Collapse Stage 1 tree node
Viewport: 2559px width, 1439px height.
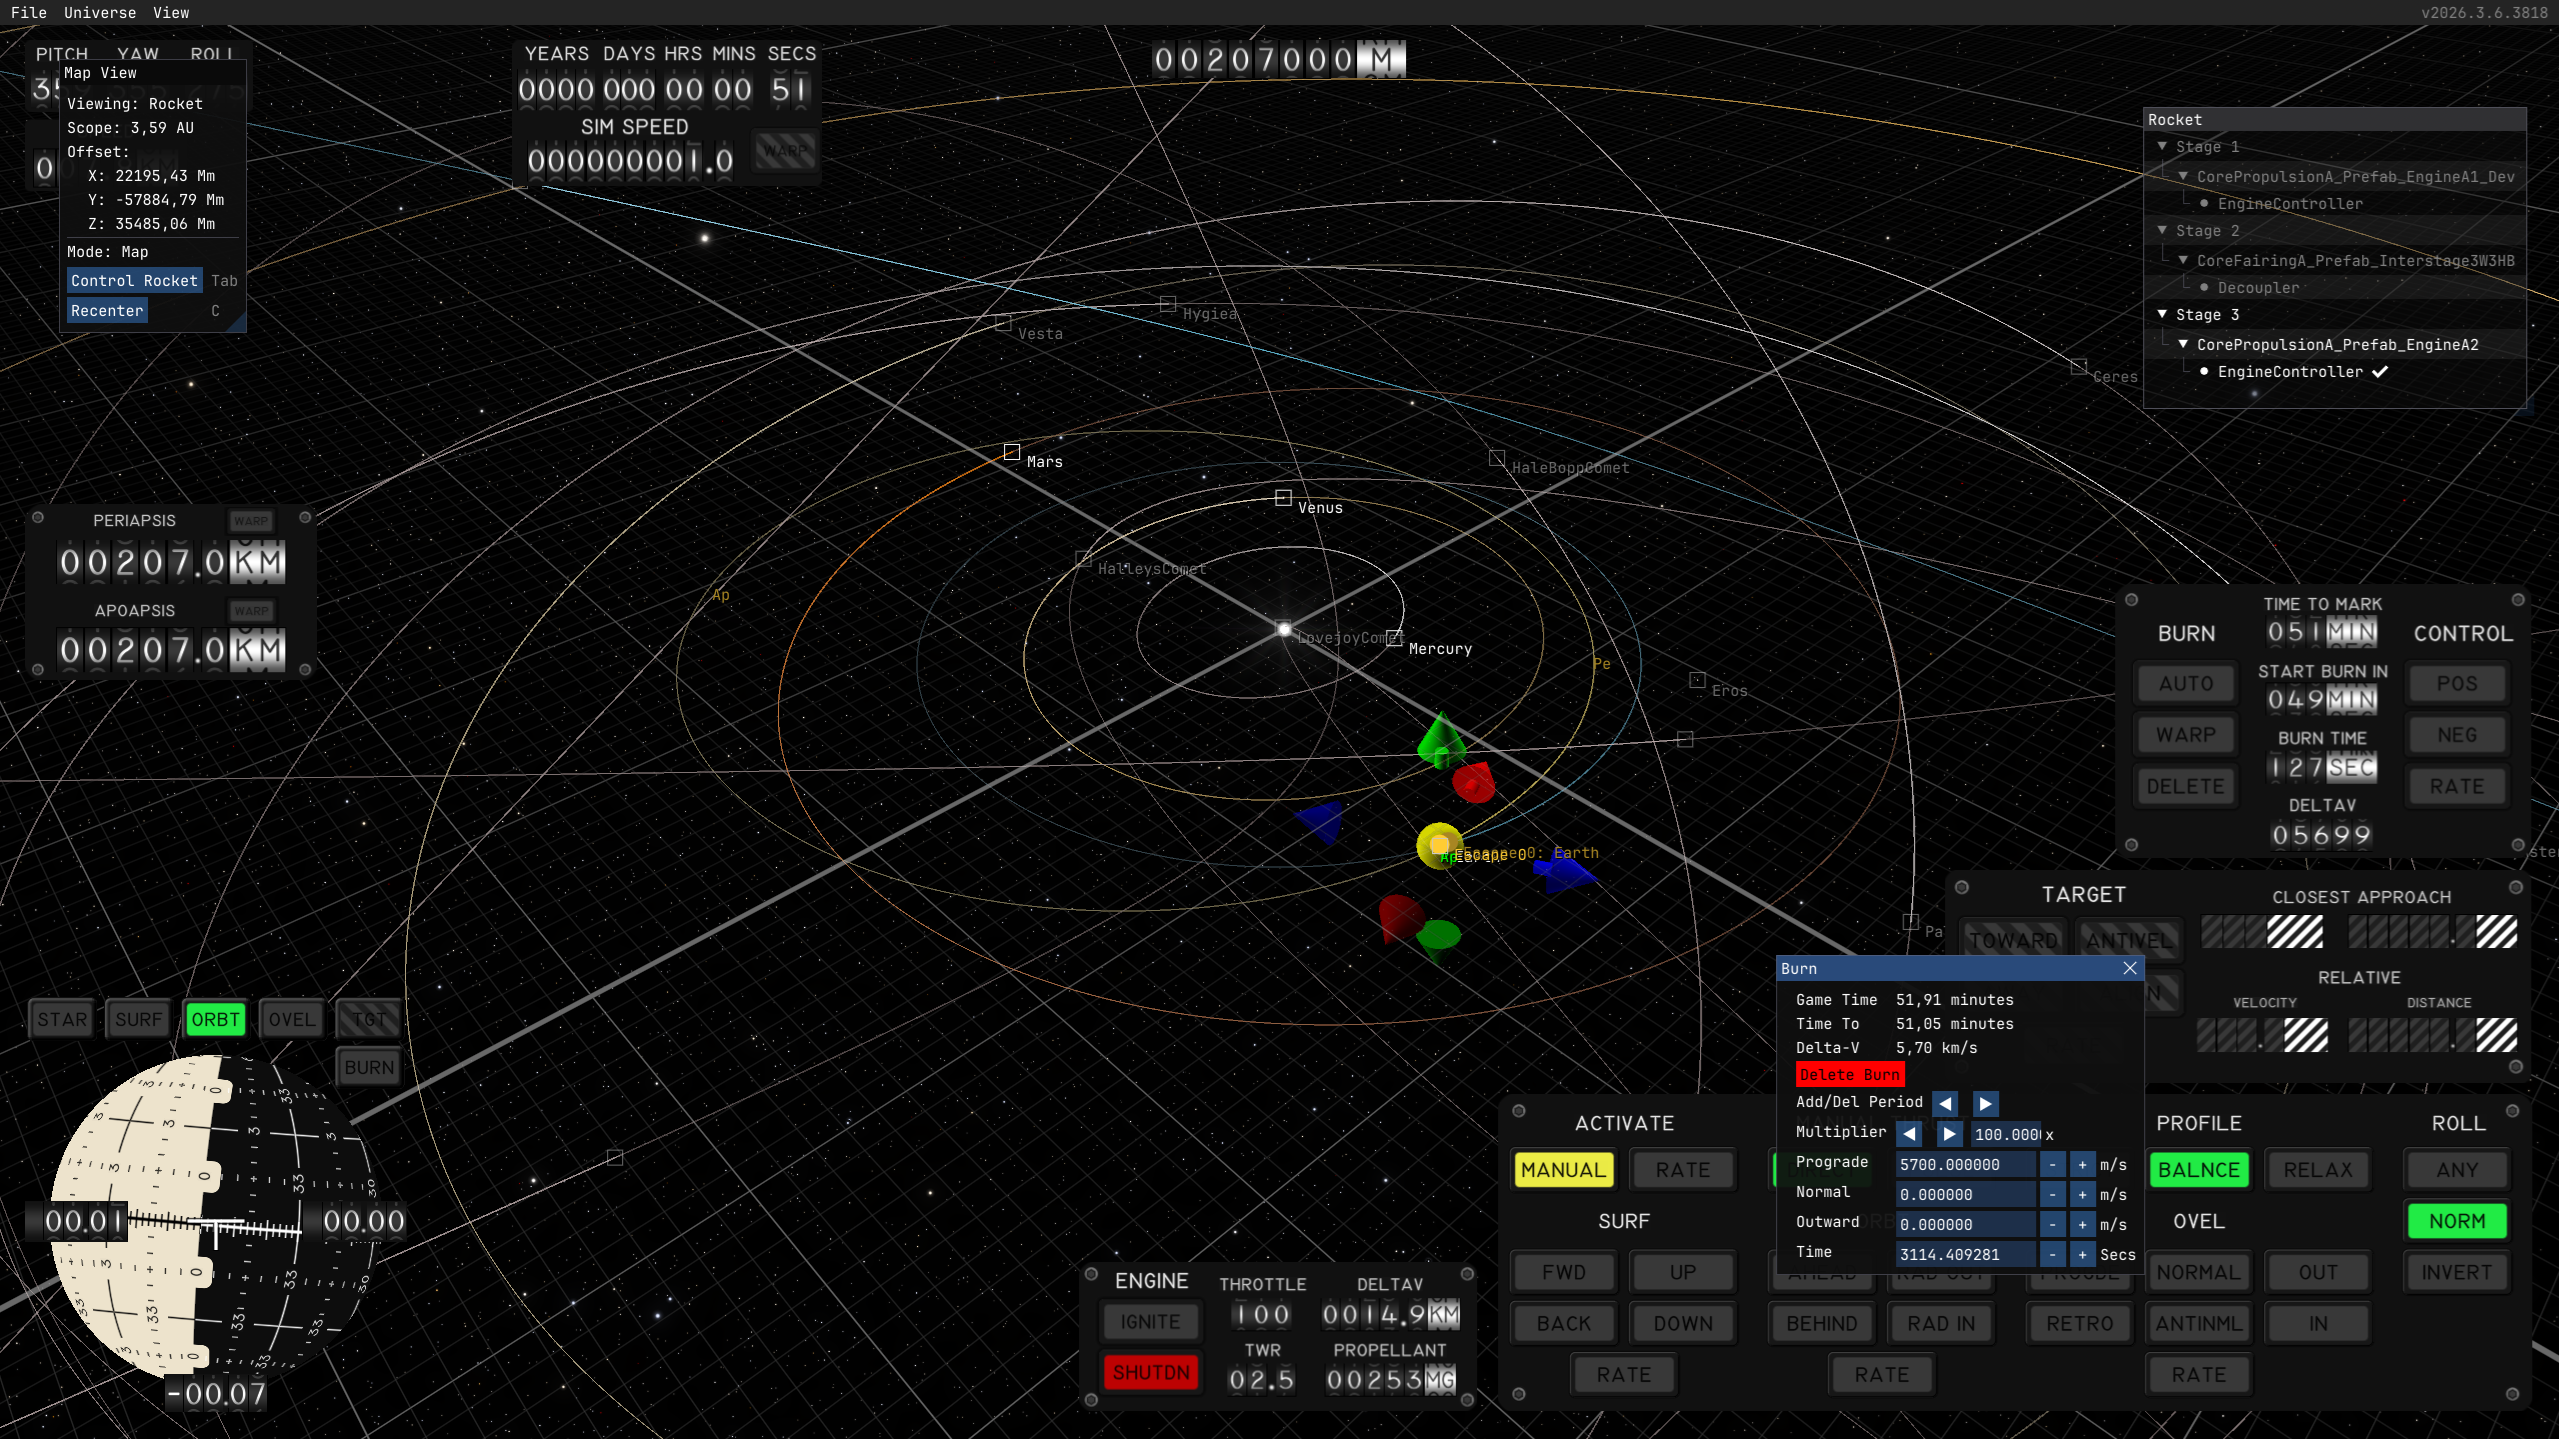click(x=2162, y=146)
